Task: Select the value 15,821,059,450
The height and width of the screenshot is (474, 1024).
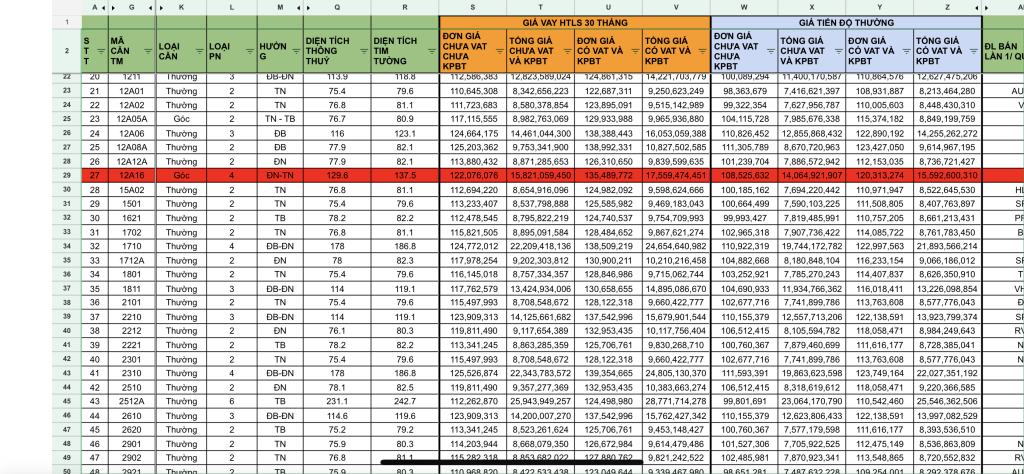Action: (x=541, y=175)
